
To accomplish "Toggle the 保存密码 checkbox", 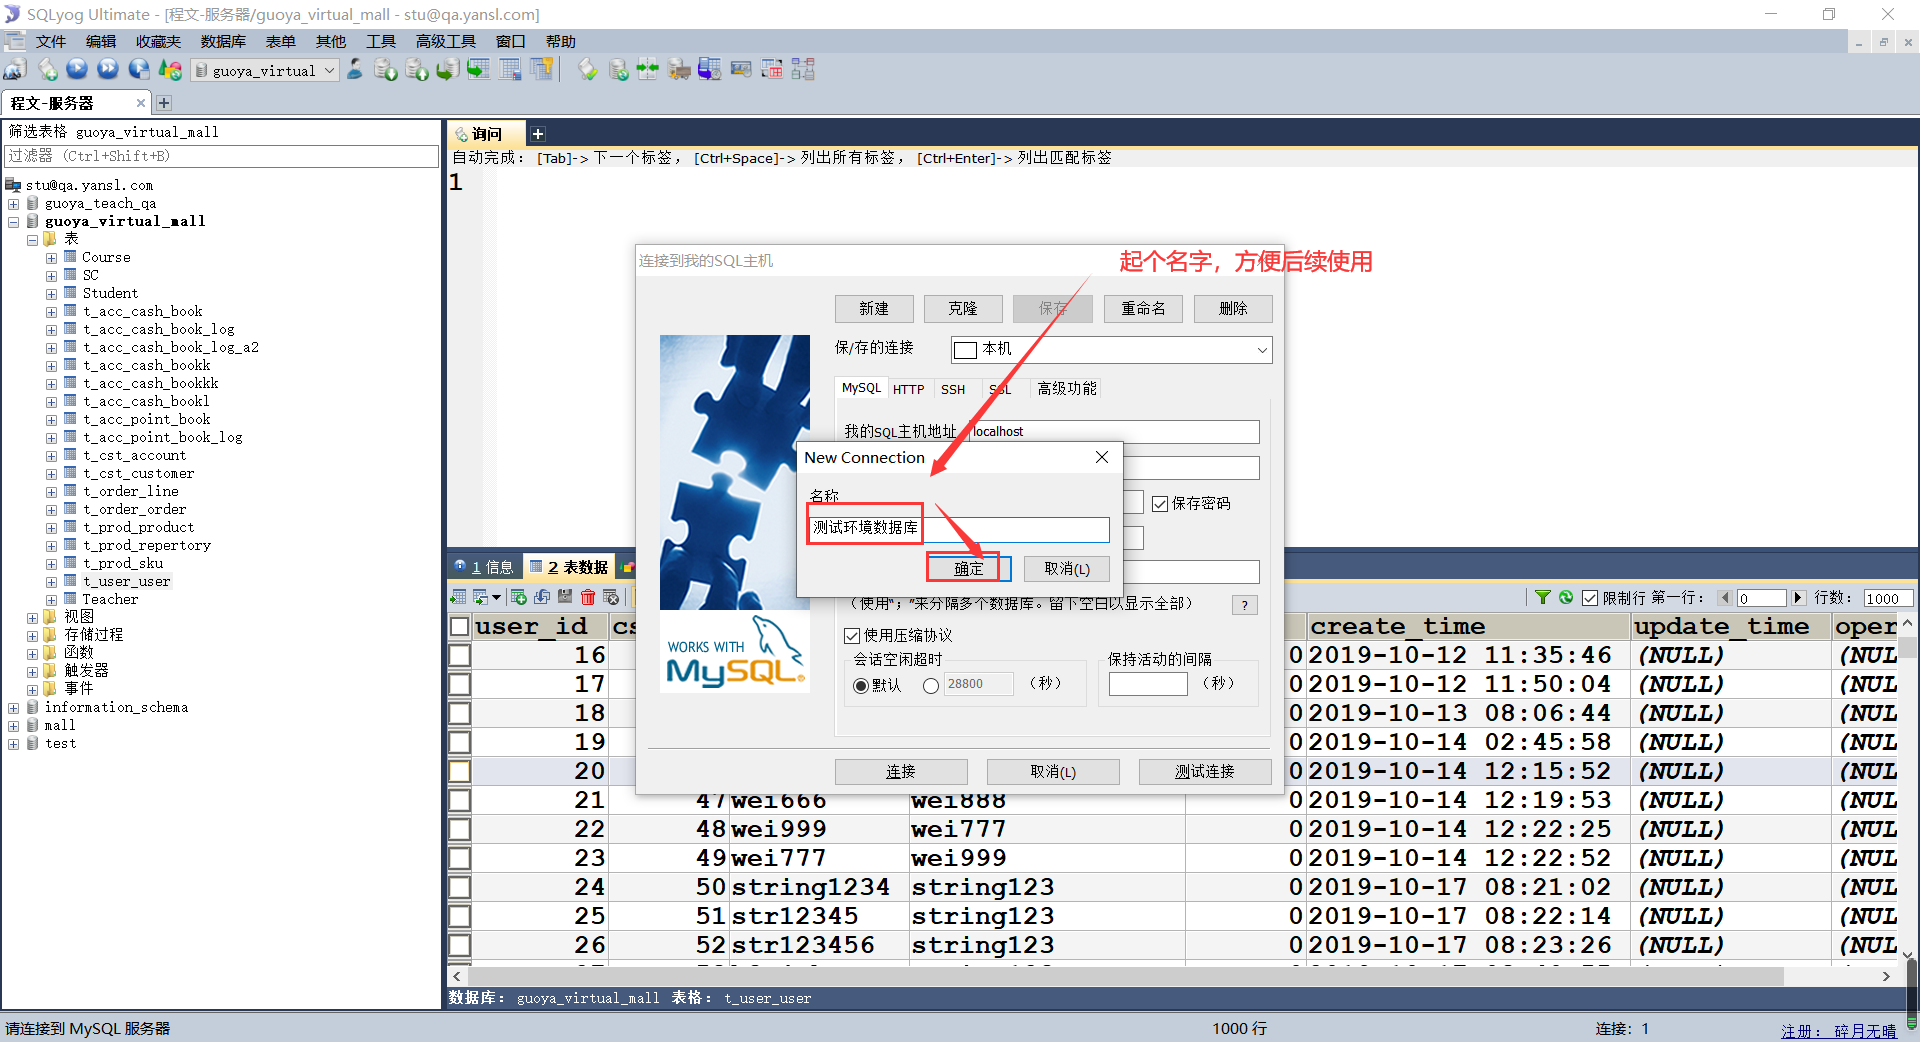I will (1160, 504).
